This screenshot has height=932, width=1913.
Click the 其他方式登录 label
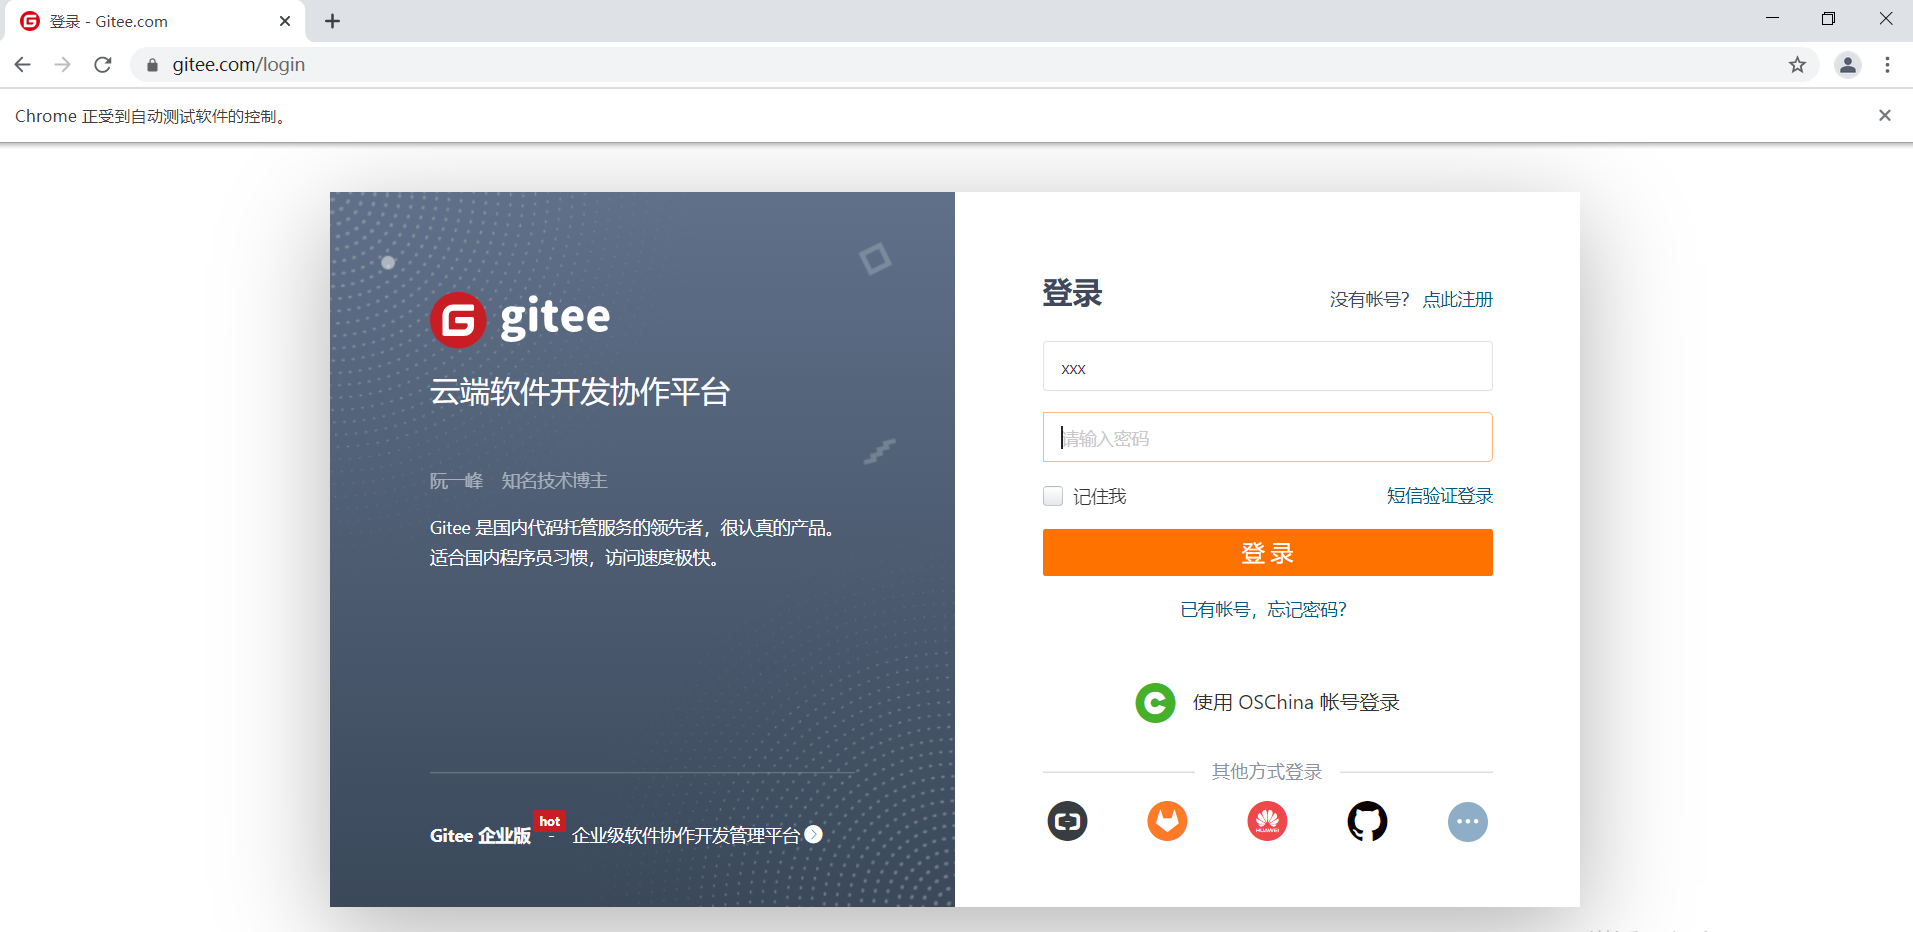point(1267,772)
